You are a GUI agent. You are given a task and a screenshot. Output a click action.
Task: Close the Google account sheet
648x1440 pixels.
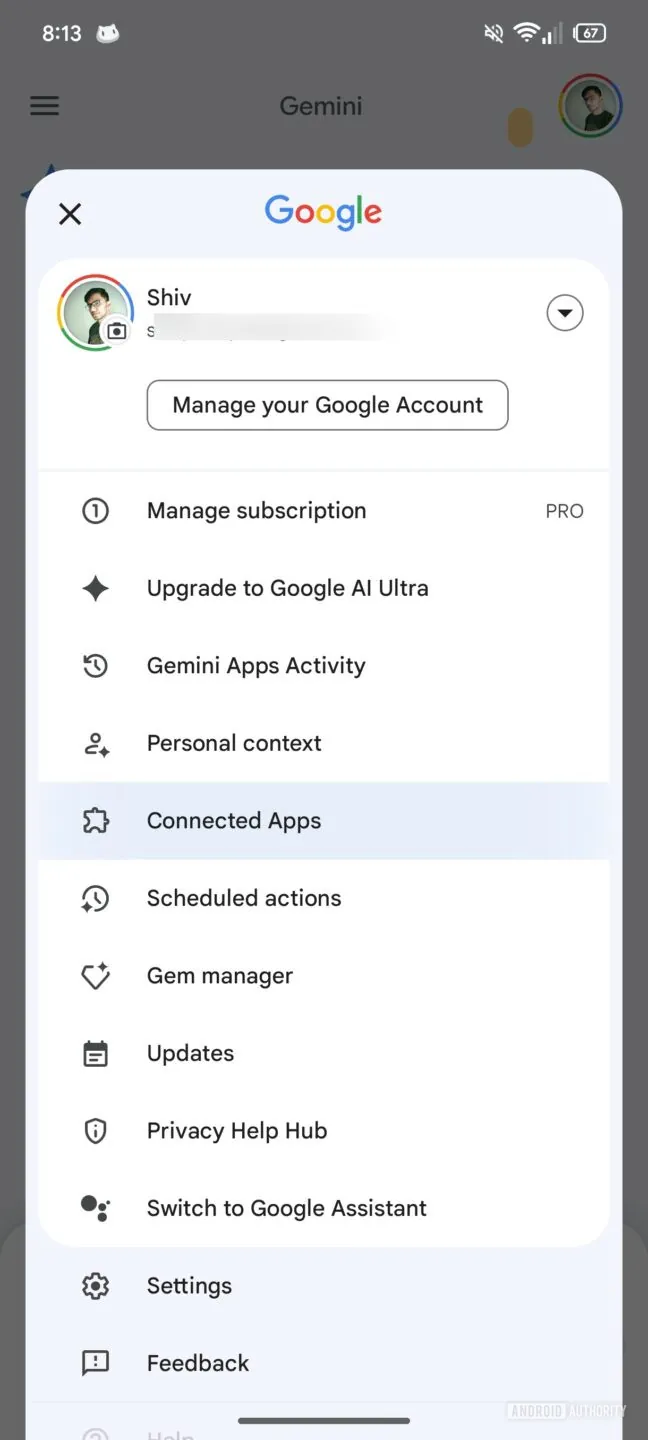(70, 214)
